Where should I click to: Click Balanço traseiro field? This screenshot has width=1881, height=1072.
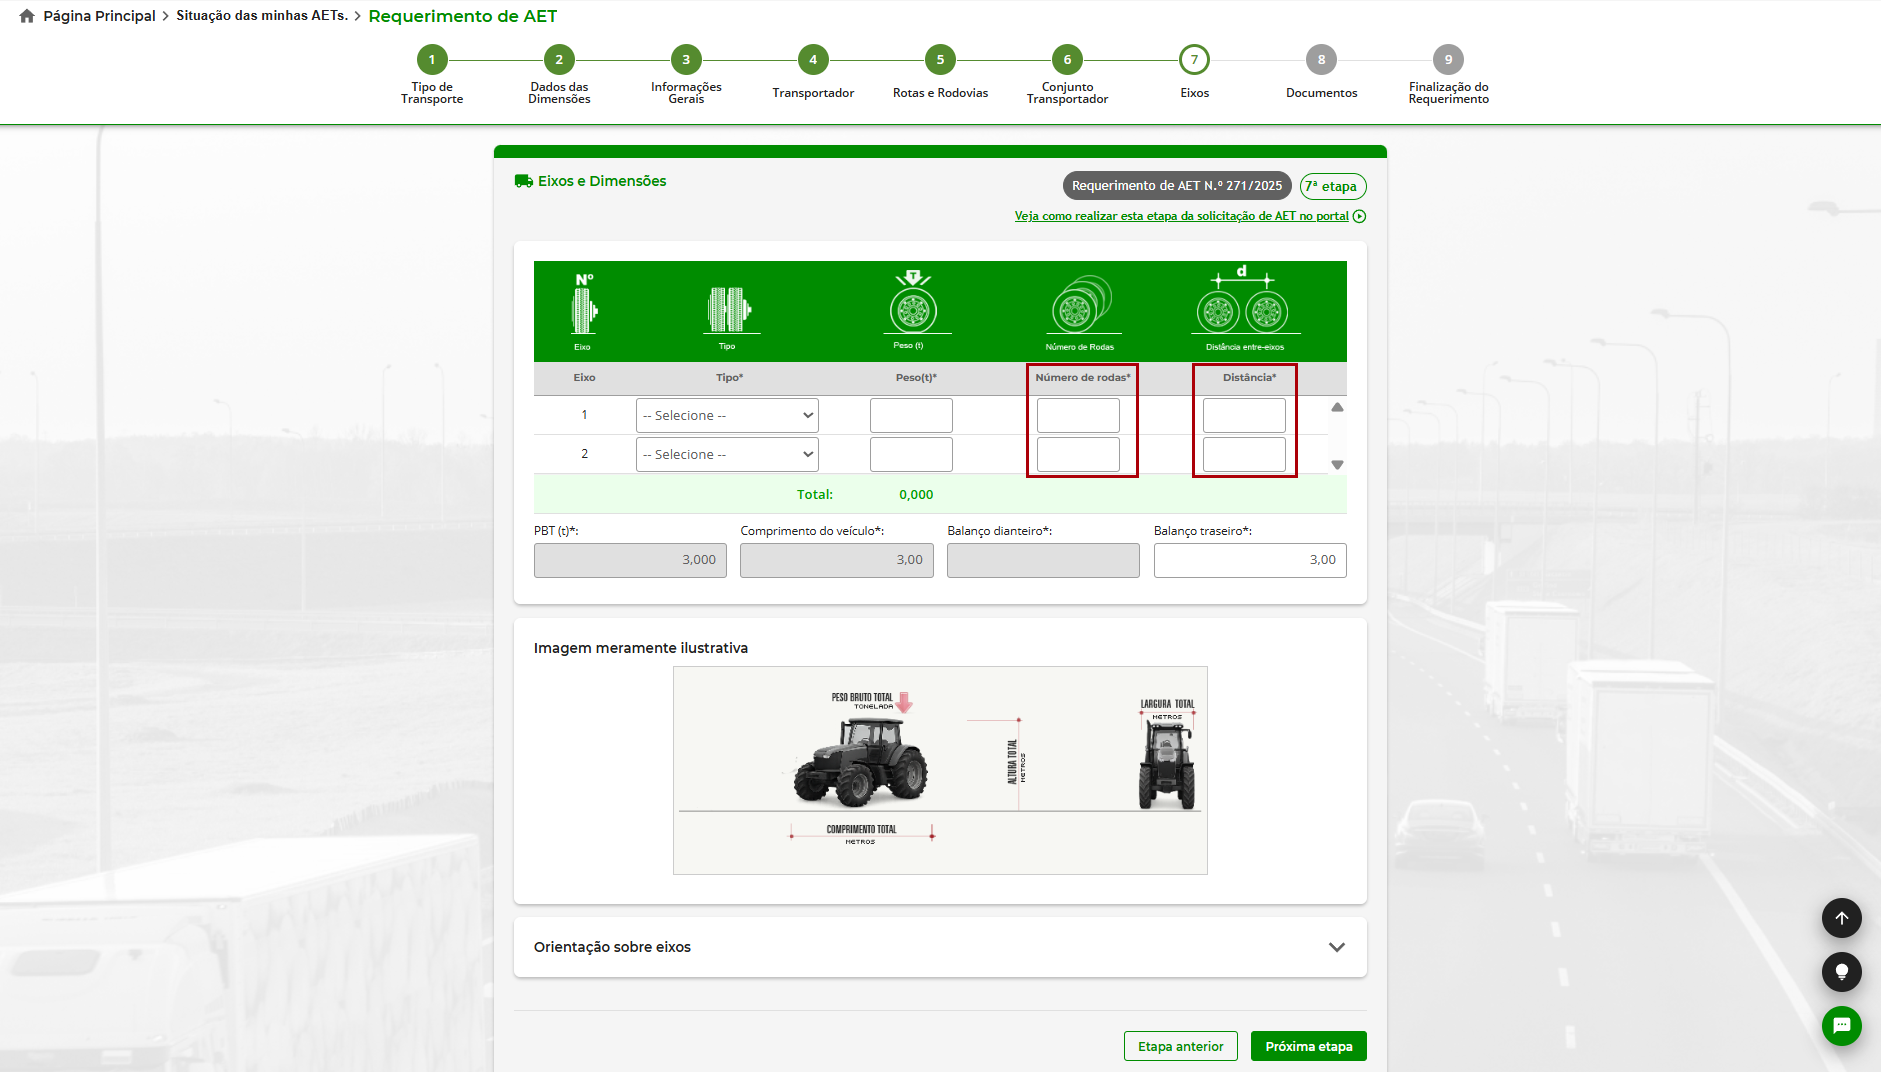1250,560
